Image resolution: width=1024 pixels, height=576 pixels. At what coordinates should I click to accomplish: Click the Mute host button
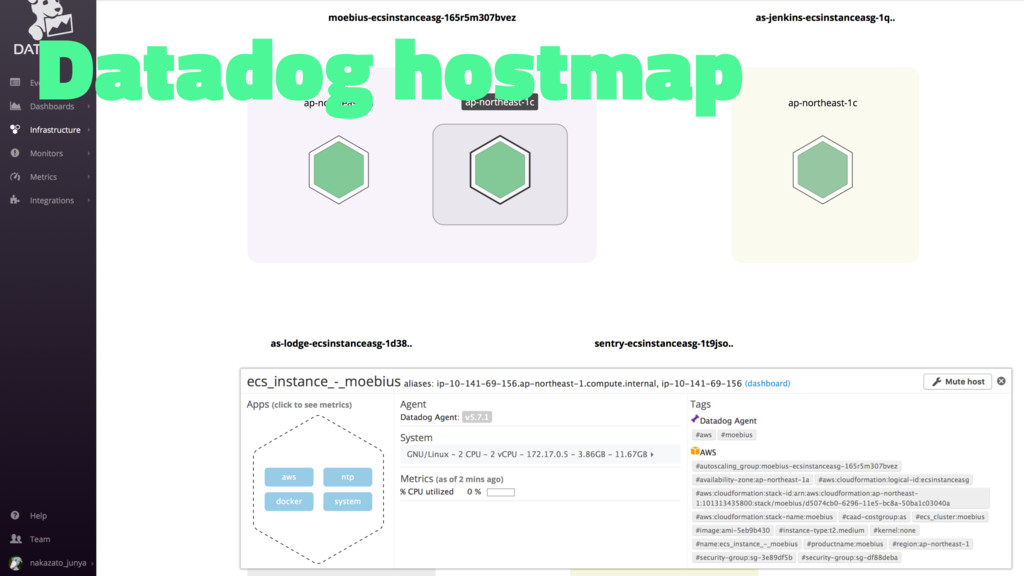pyautogui.click(x=957, y=381)
